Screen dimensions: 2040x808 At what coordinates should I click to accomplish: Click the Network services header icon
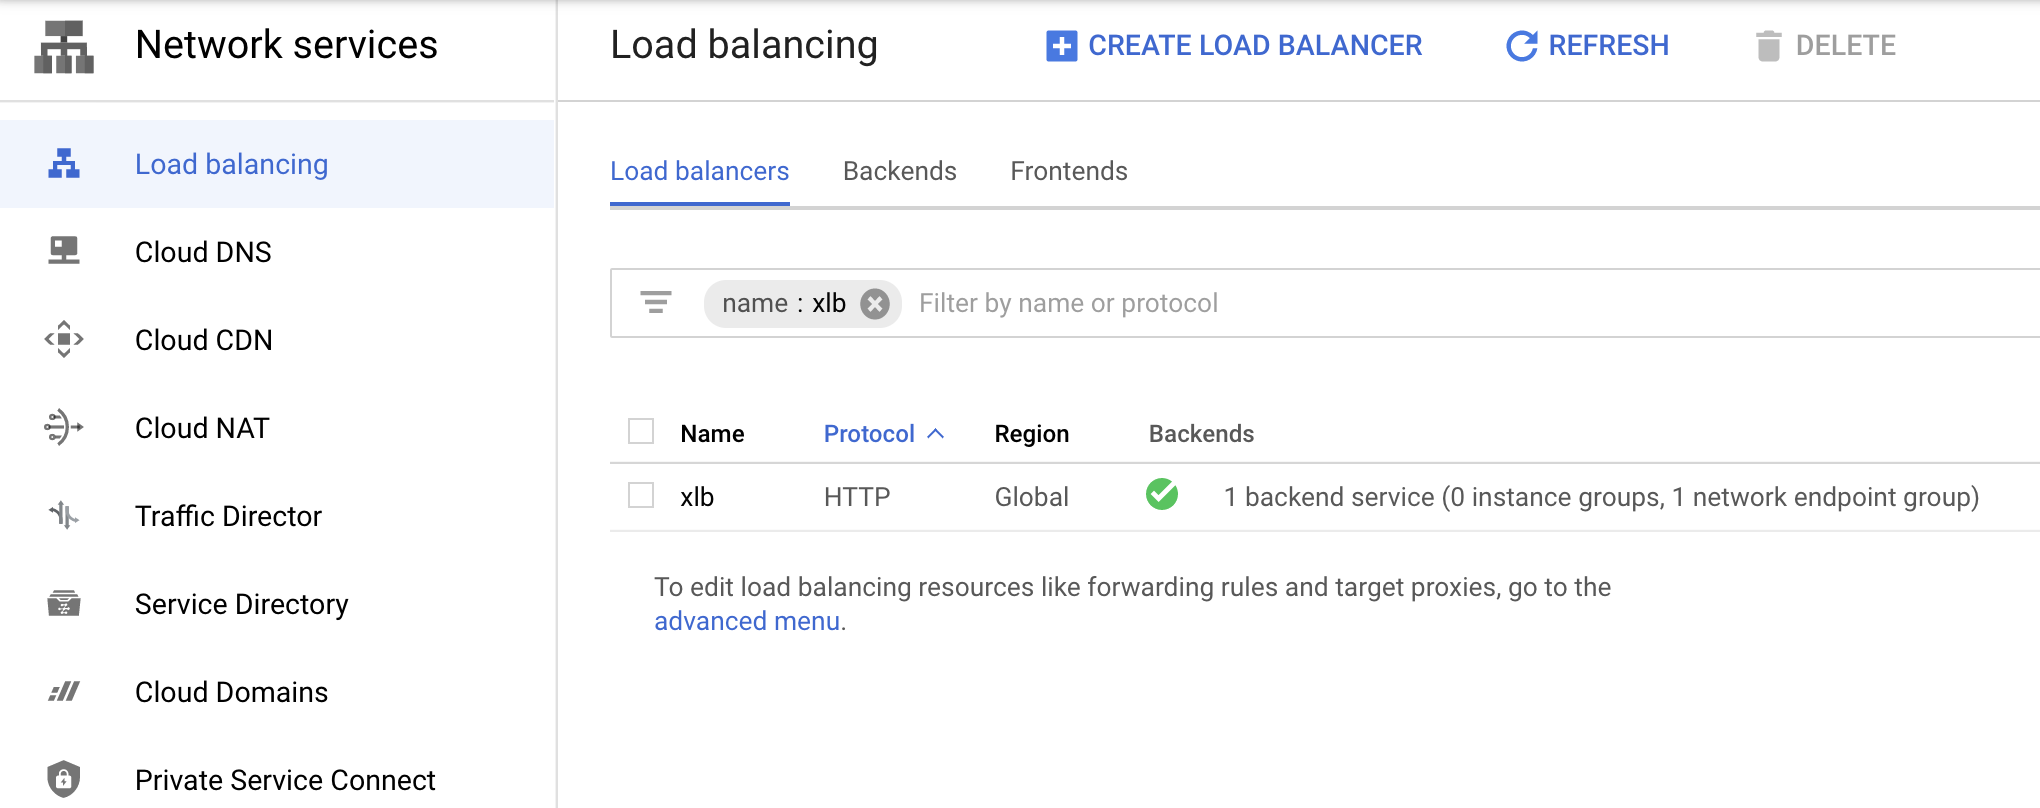pyautogui.click(x=64, y=46)
